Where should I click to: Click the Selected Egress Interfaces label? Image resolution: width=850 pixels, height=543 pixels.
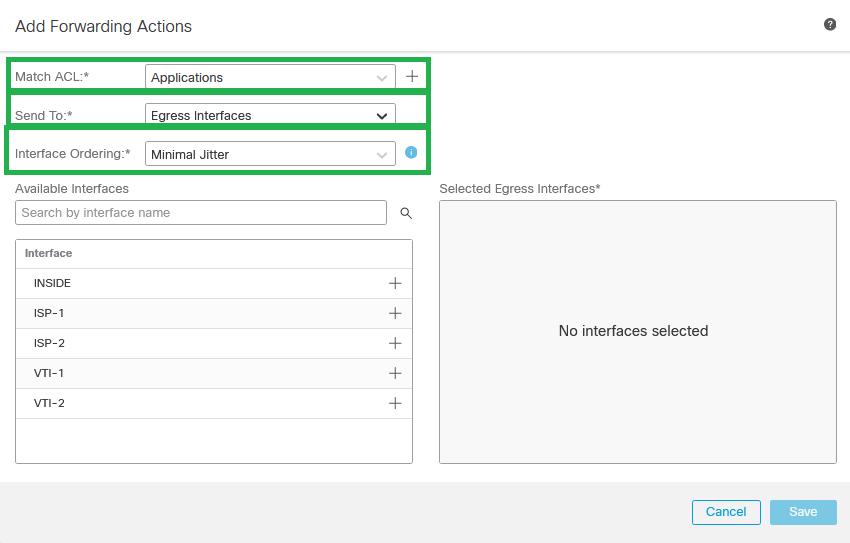(519, 189)
